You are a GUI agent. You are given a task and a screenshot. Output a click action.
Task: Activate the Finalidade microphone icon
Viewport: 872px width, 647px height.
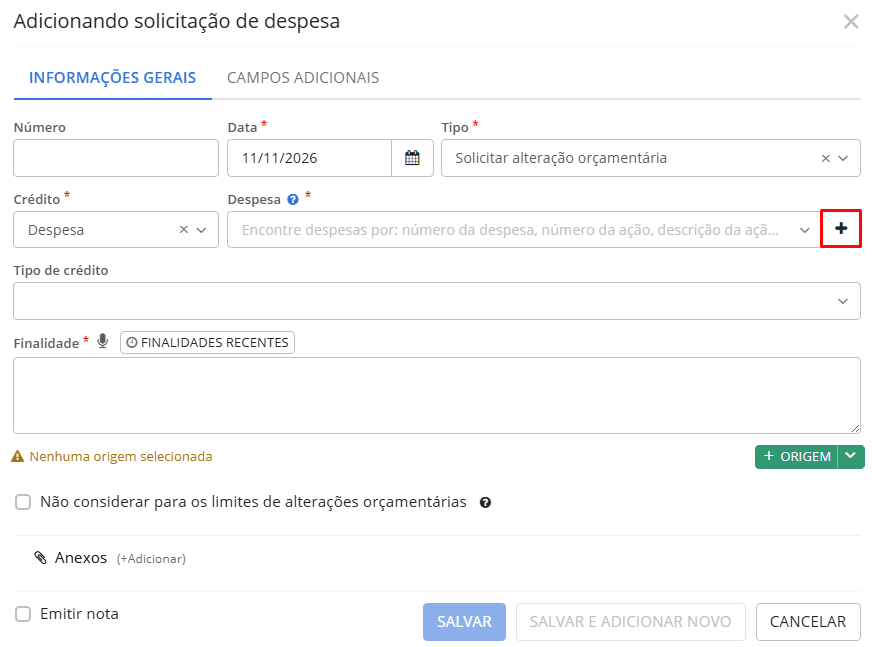pos(103,341)
